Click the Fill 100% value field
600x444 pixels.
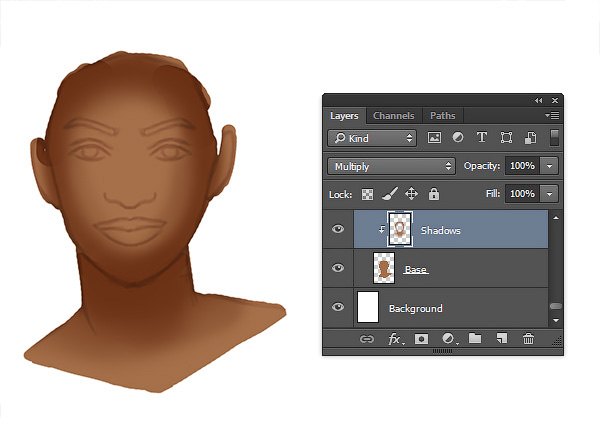pos(522,194)
